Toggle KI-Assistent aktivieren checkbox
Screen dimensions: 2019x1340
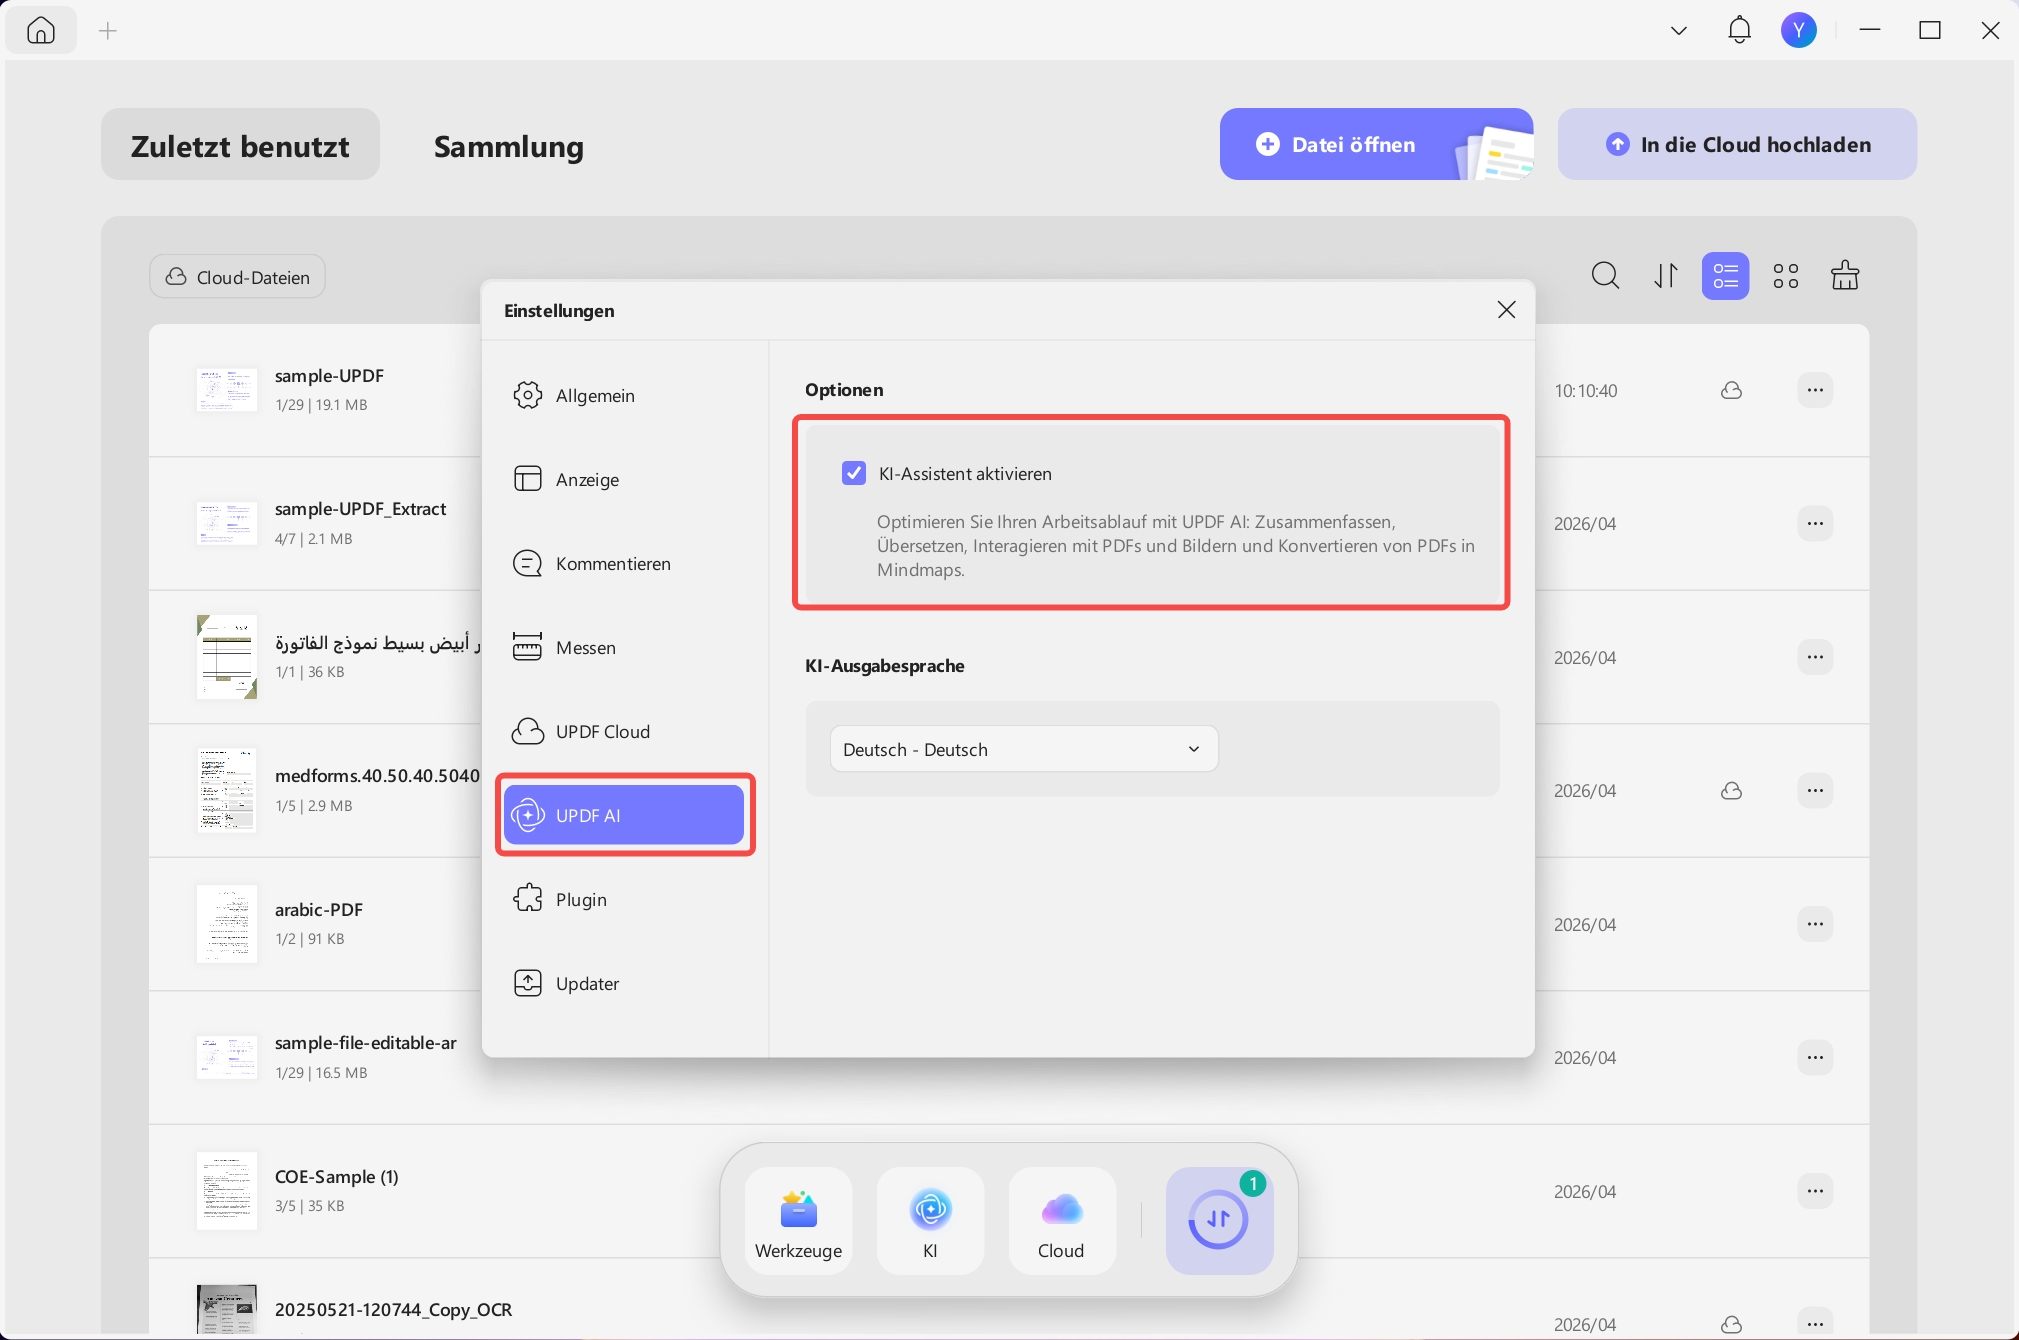[854, 473]
